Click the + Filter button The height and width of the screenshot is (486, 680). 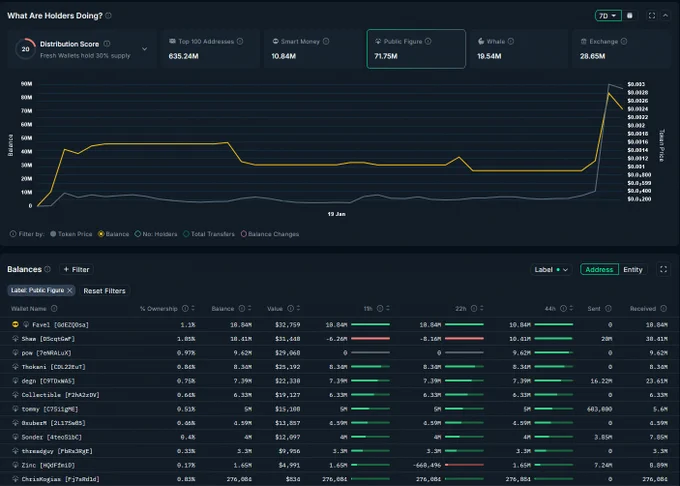coord(76,269)
